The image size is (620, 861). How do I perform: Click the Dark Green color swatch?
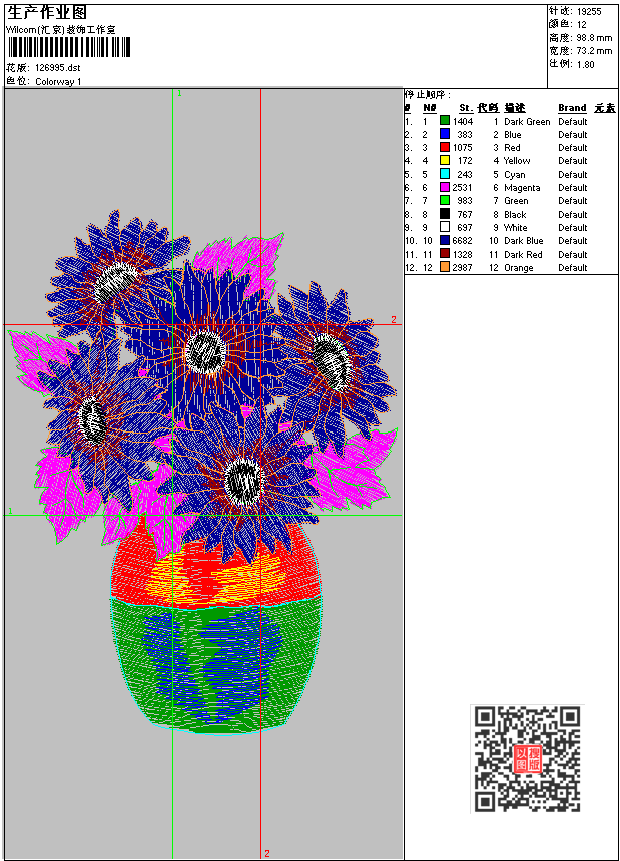point(445,120)
